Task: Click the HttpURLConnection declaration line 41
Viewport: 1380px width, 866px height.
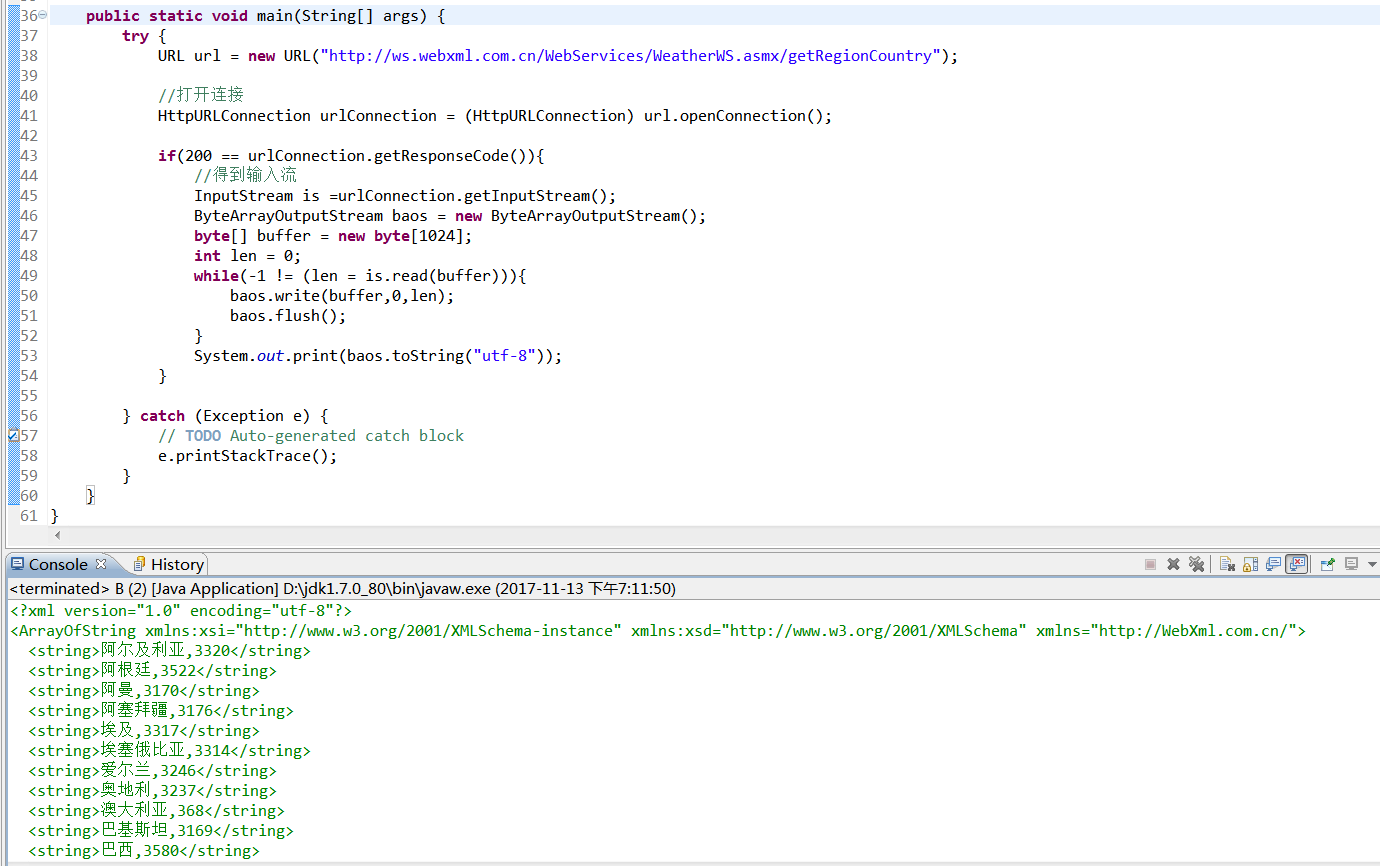Action: (495, 116)
